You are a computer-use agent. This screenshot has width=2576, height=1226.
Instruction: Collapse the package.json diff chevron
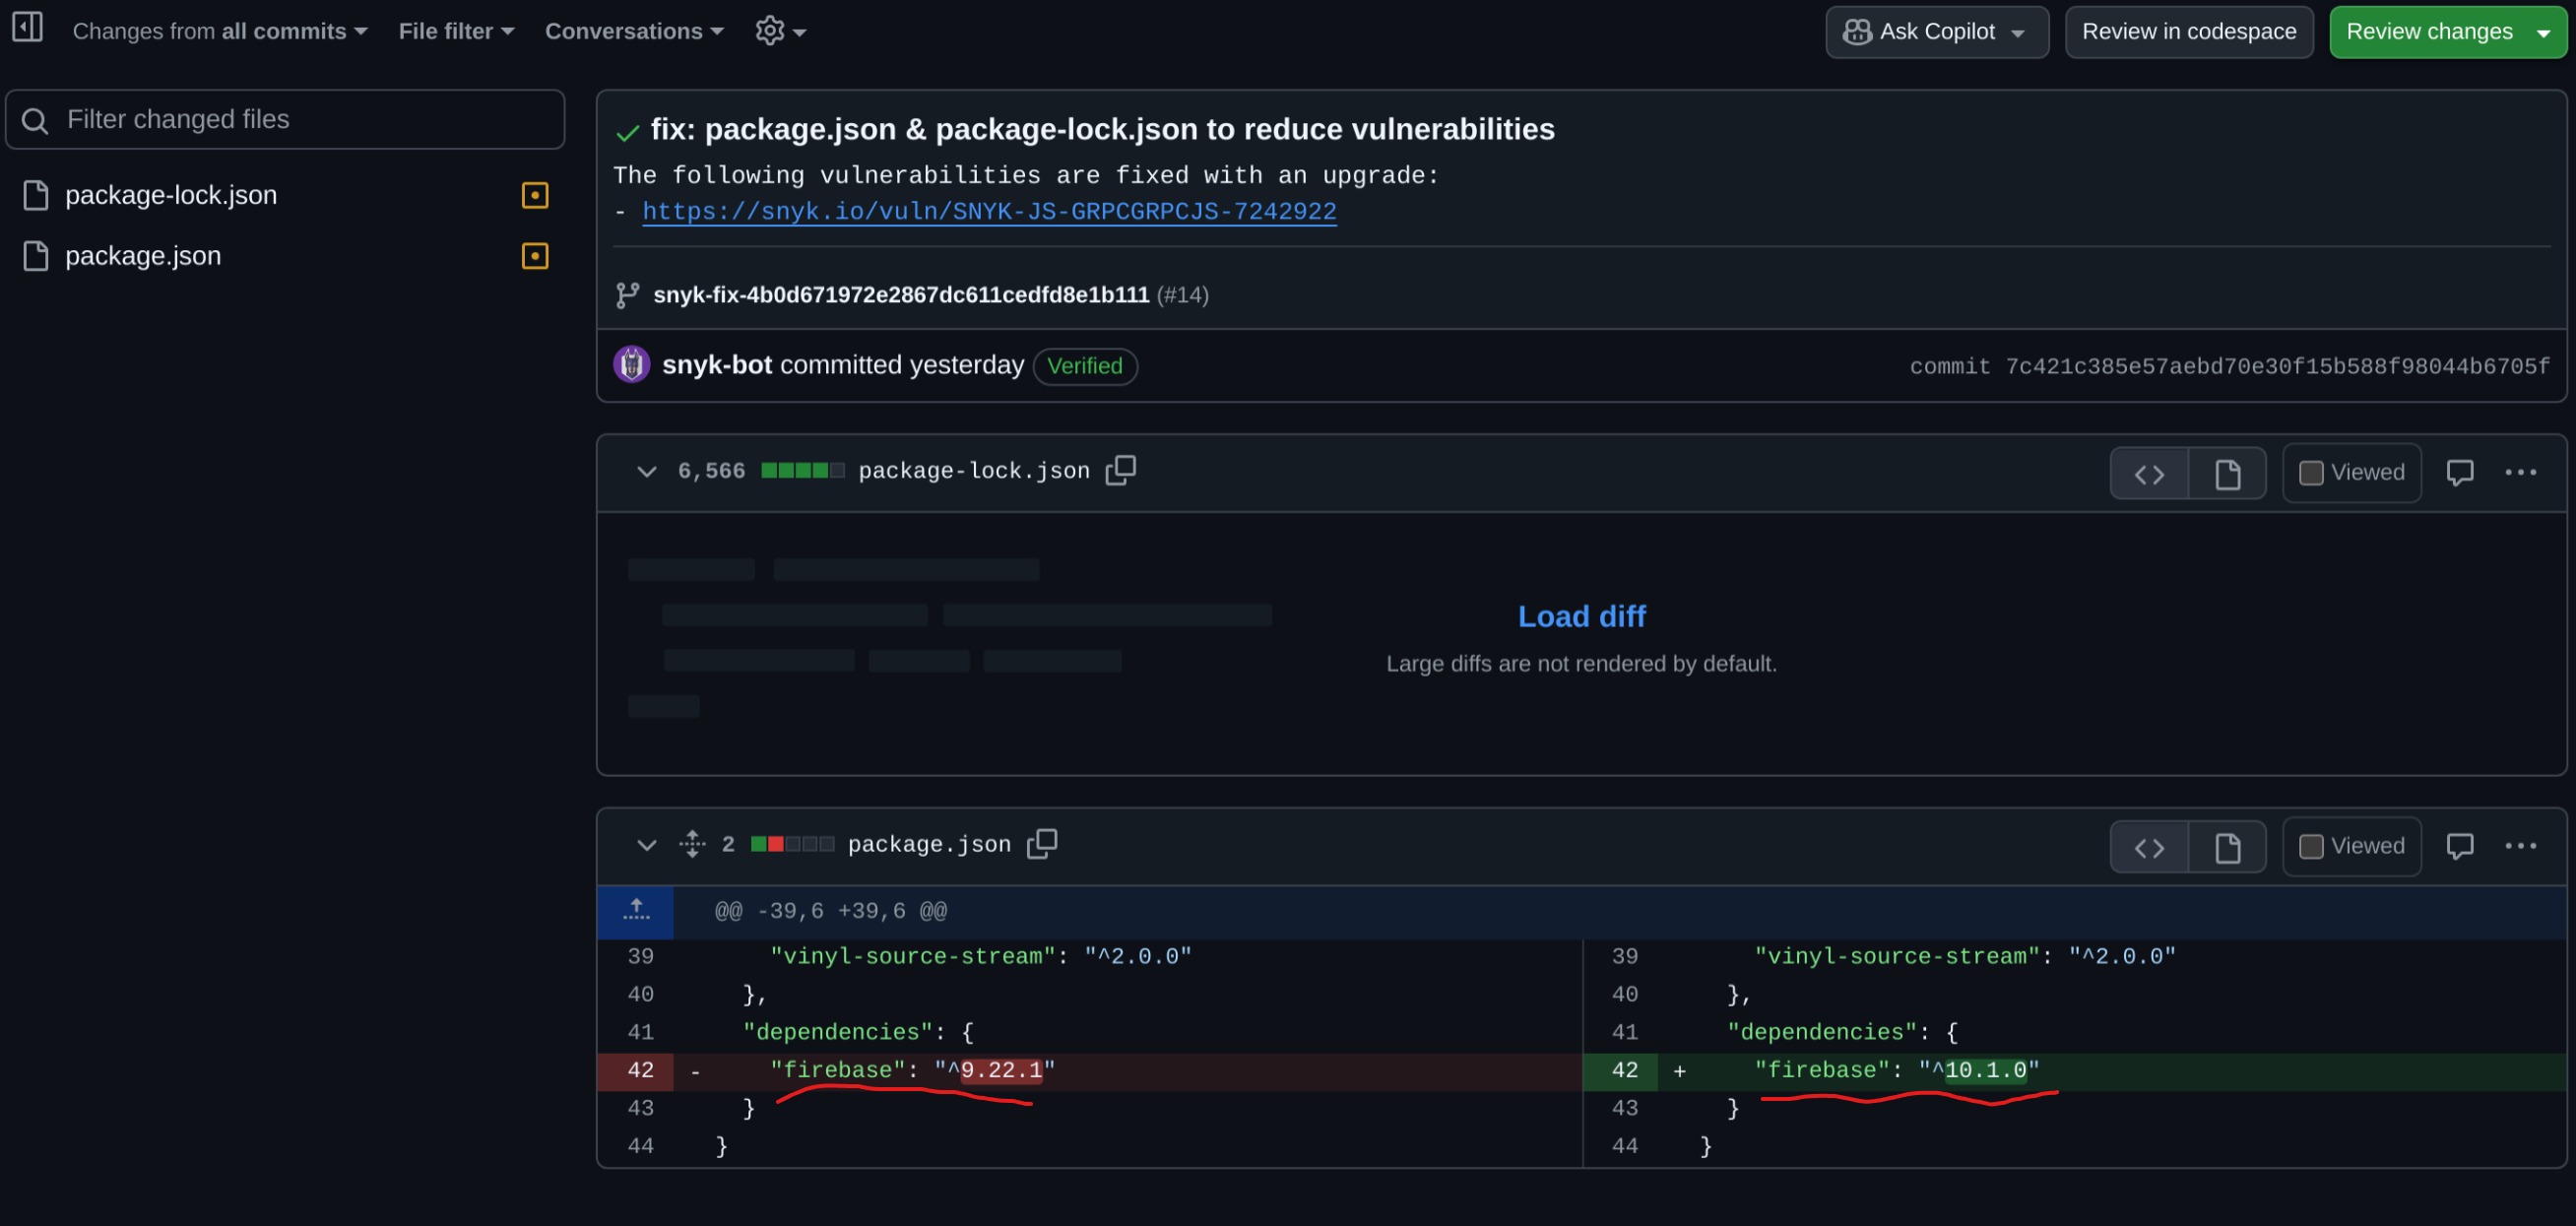[x=647, y=846]
